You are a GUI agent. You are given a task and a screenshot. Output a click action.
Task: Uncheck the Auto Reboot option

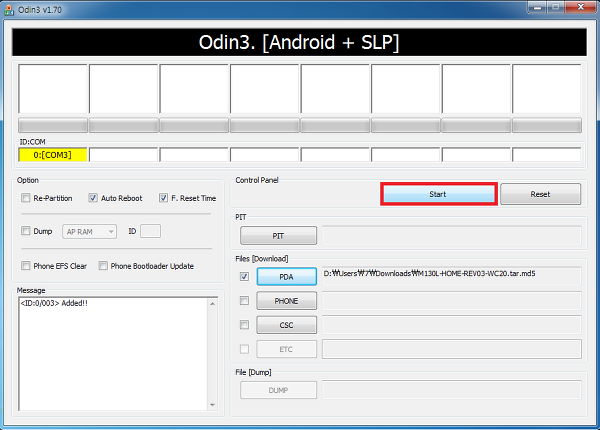click(93, 198)
